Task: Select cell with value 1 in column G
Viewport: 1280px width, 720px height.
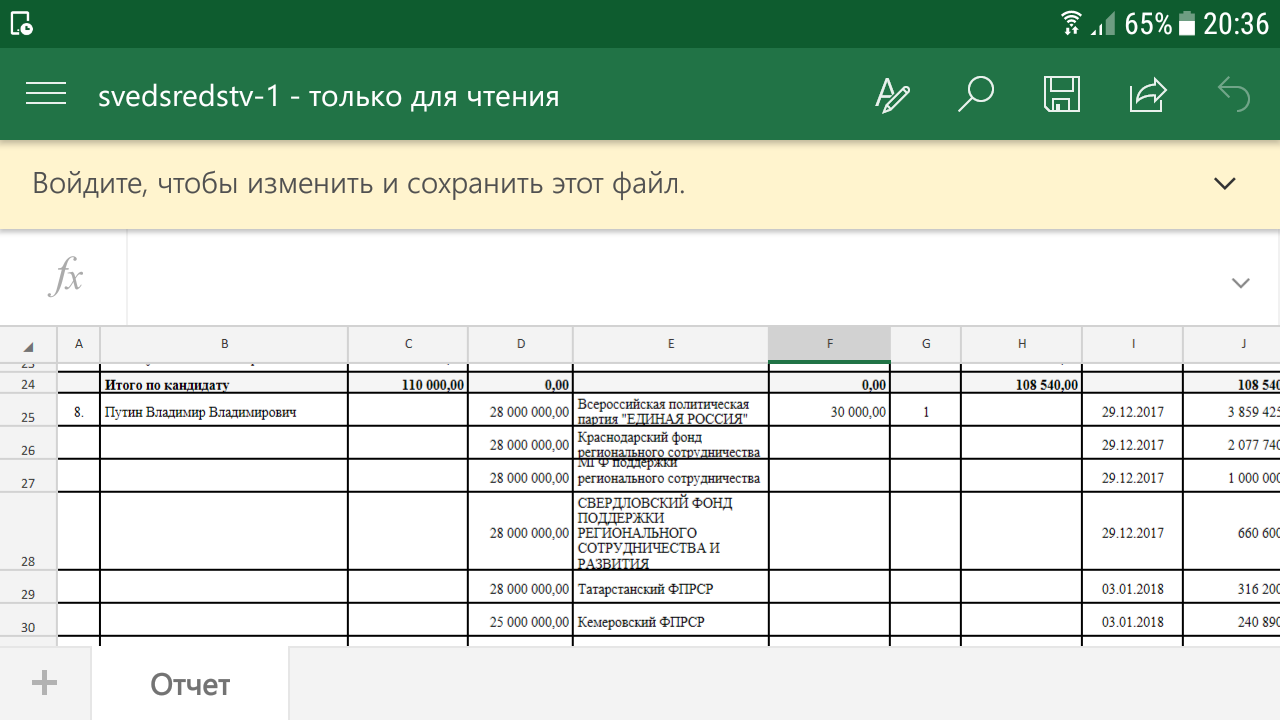Action: [x=926, y=410]
